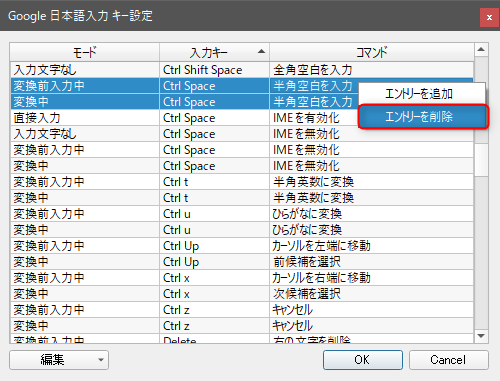
Task: Sort by the モード column header
Action: pyautogui.click(x=85, y=52)
